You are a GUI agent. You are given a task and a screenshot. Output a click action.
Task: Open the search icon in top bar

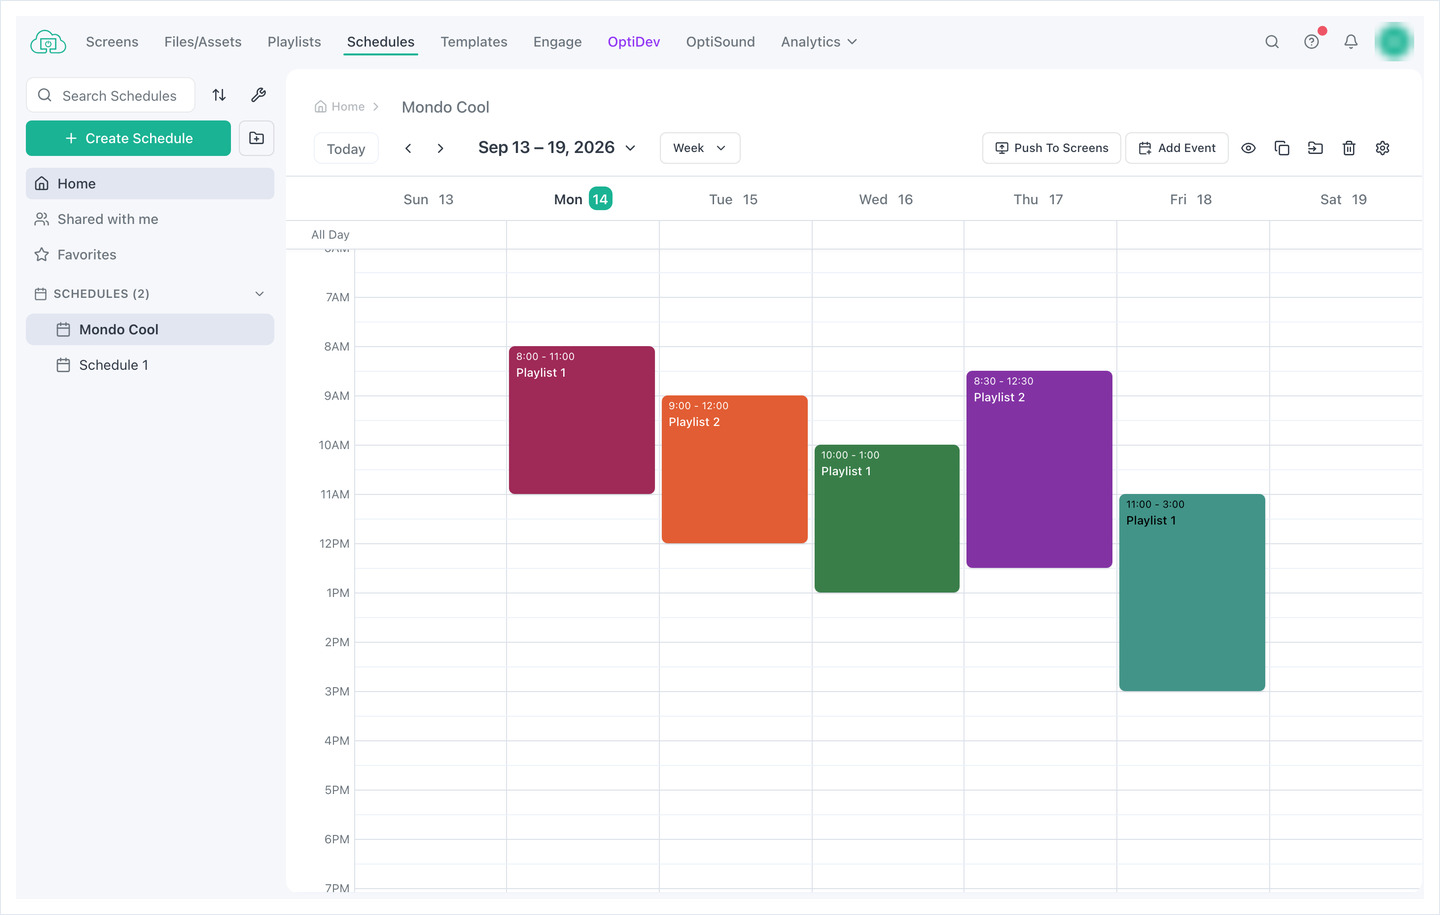tap(1272, 42)
